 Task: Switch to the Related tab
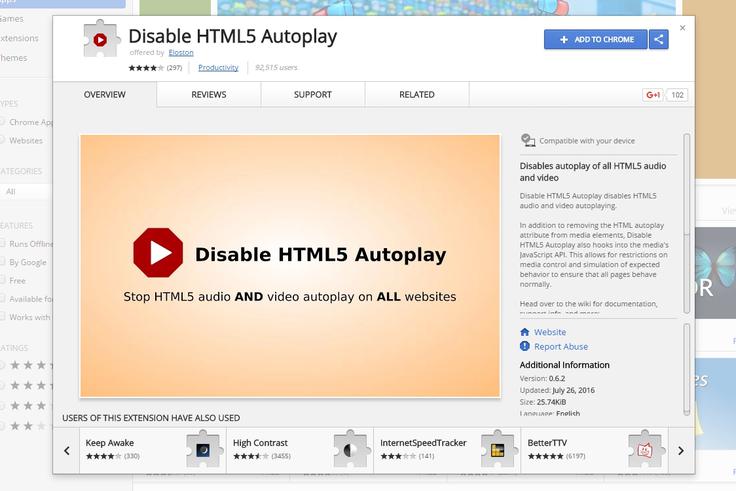(x=417, y=94)
